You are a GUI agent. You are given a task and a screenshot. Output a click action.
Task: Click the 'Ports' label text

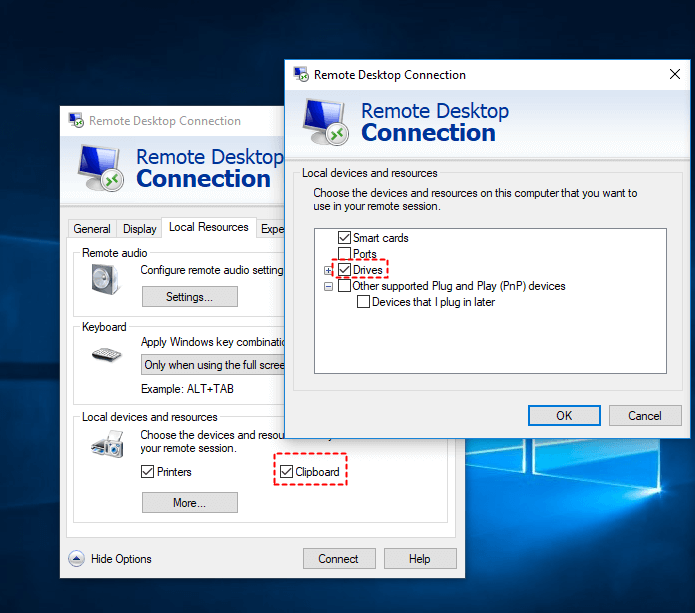pyautogui.click(x=365, y=254)
